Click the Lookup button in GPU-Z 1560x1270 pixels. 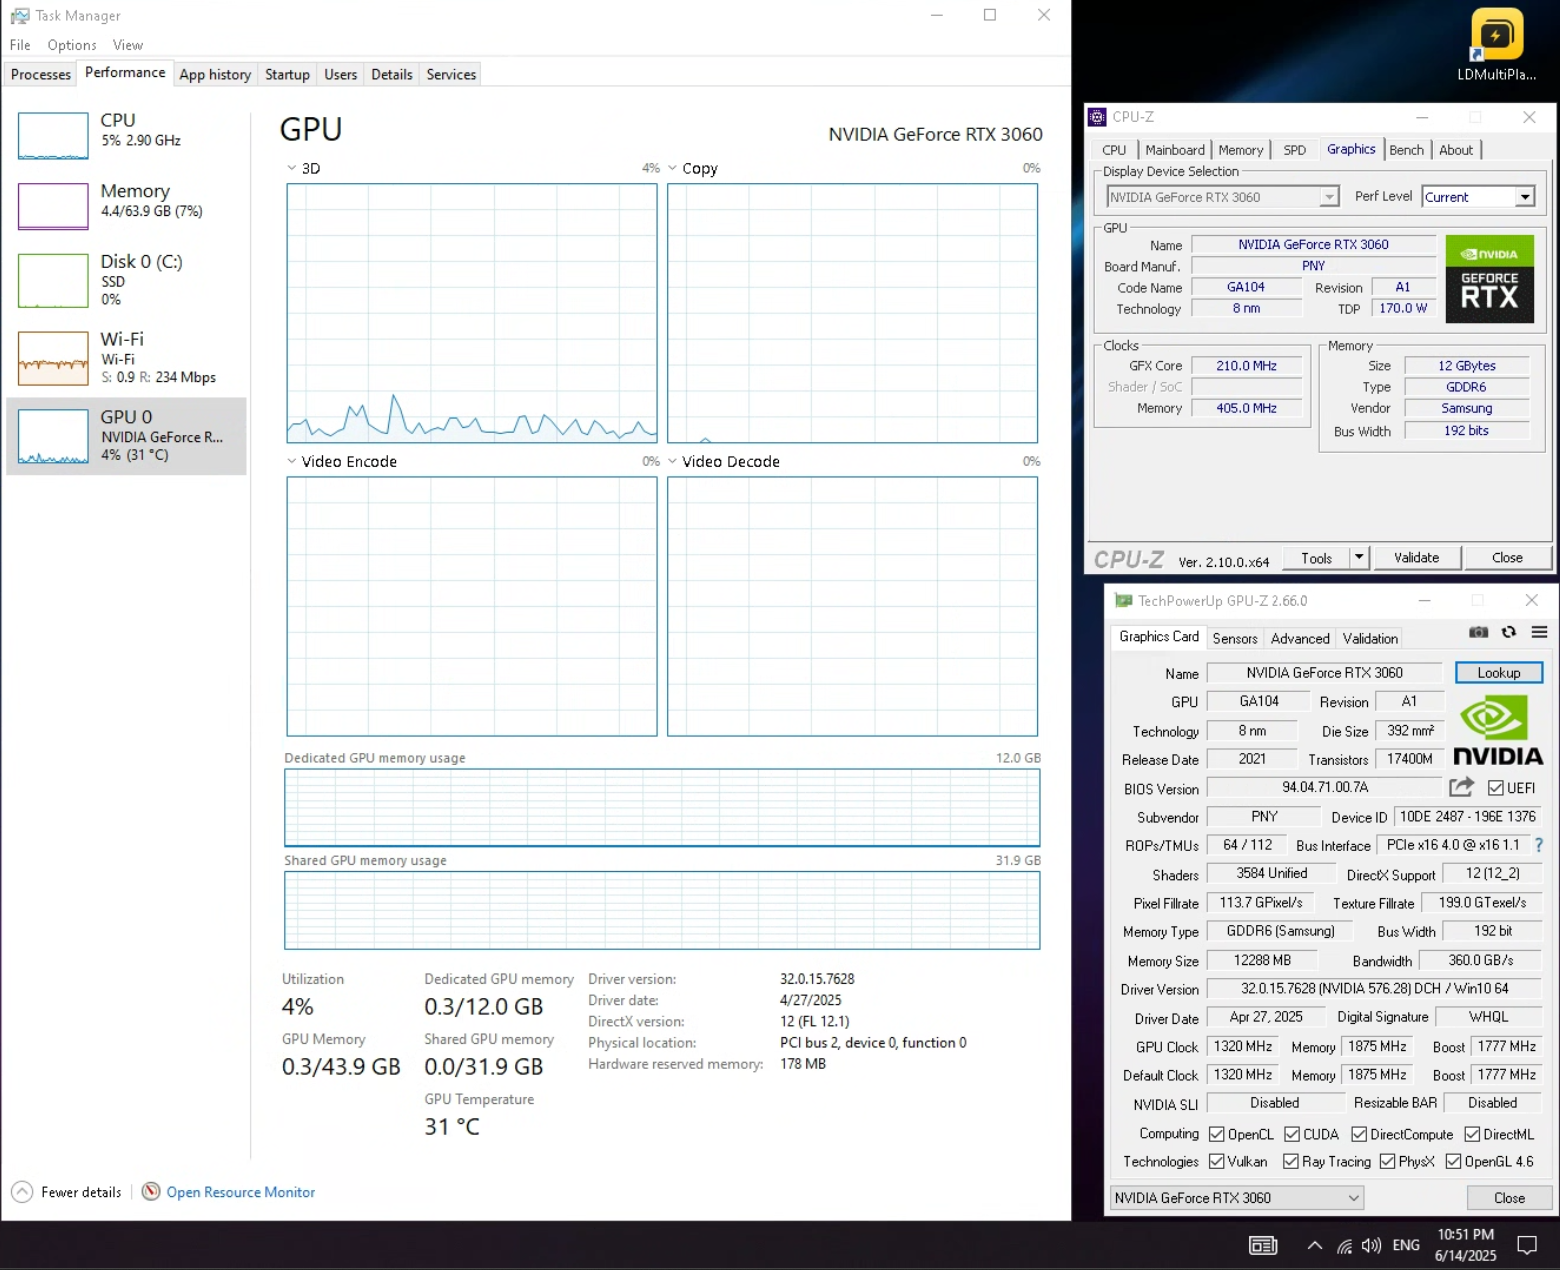click(x=1498, y=673)
